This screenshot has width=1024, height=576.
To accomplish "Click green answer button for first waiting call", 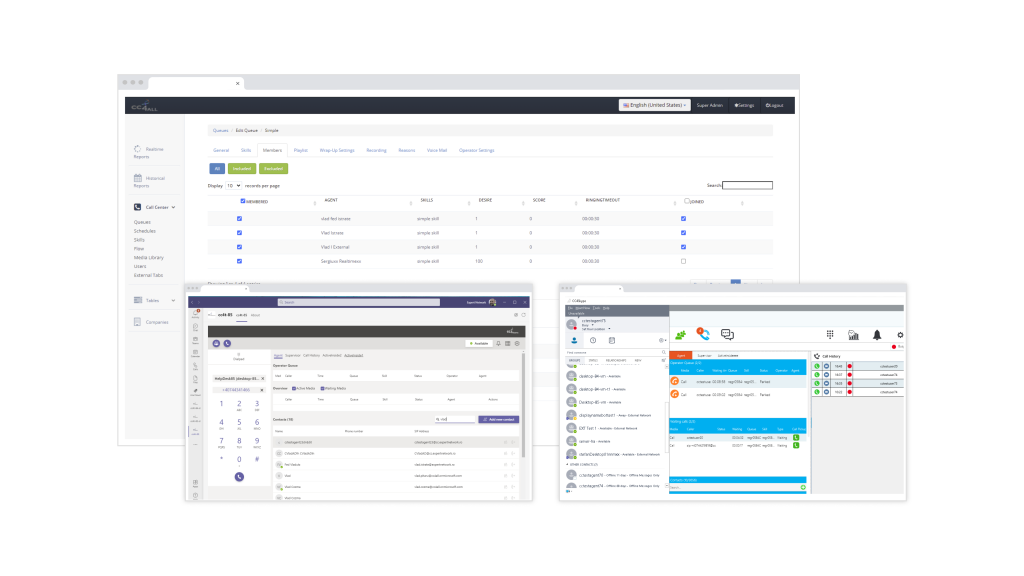I will pyautogui.click(x=796, y=438).
